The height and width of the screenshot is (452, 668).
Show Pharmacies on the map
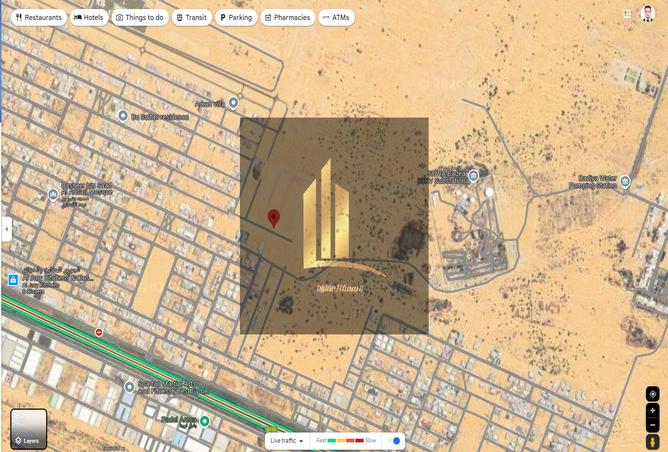tap(287, 17)
